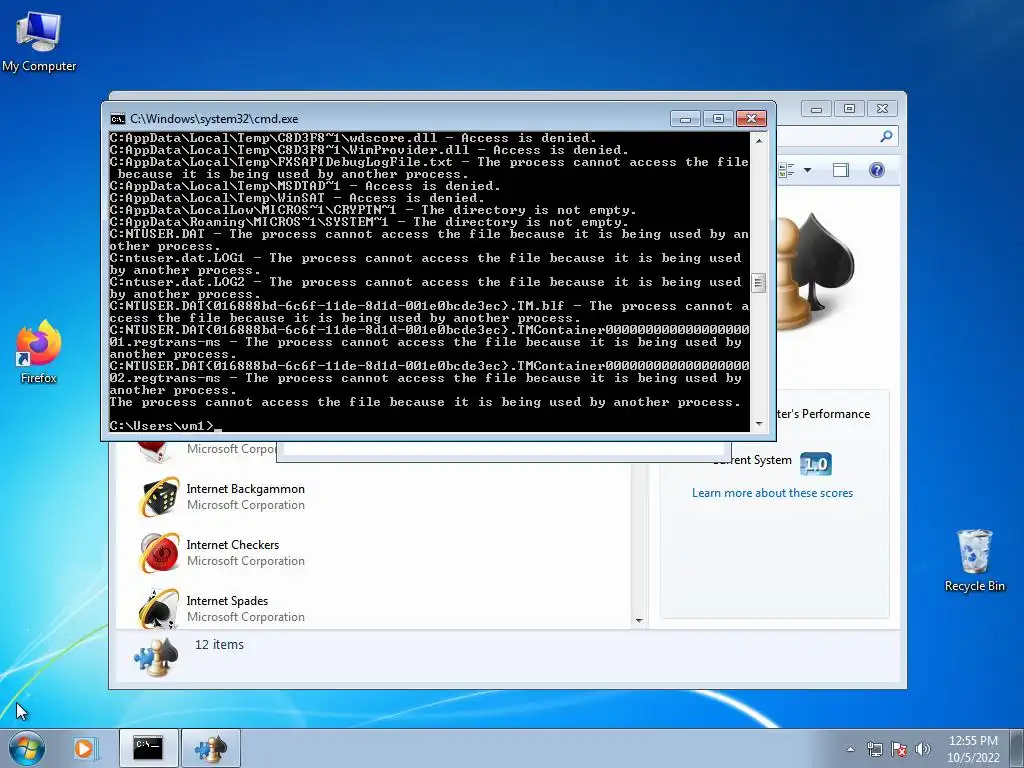Open the Windows Start menu orb

tap(27, 748)
